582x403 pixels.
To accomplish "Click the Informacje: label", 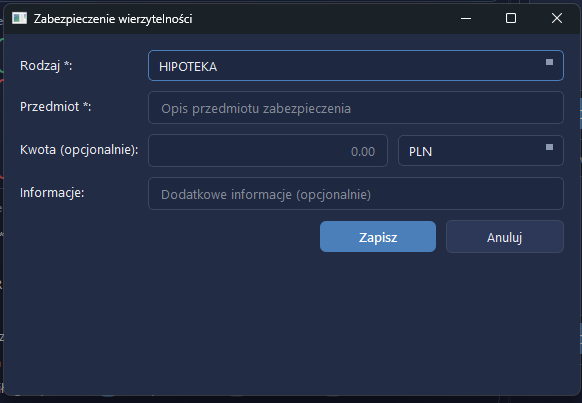I will (52, 193).
